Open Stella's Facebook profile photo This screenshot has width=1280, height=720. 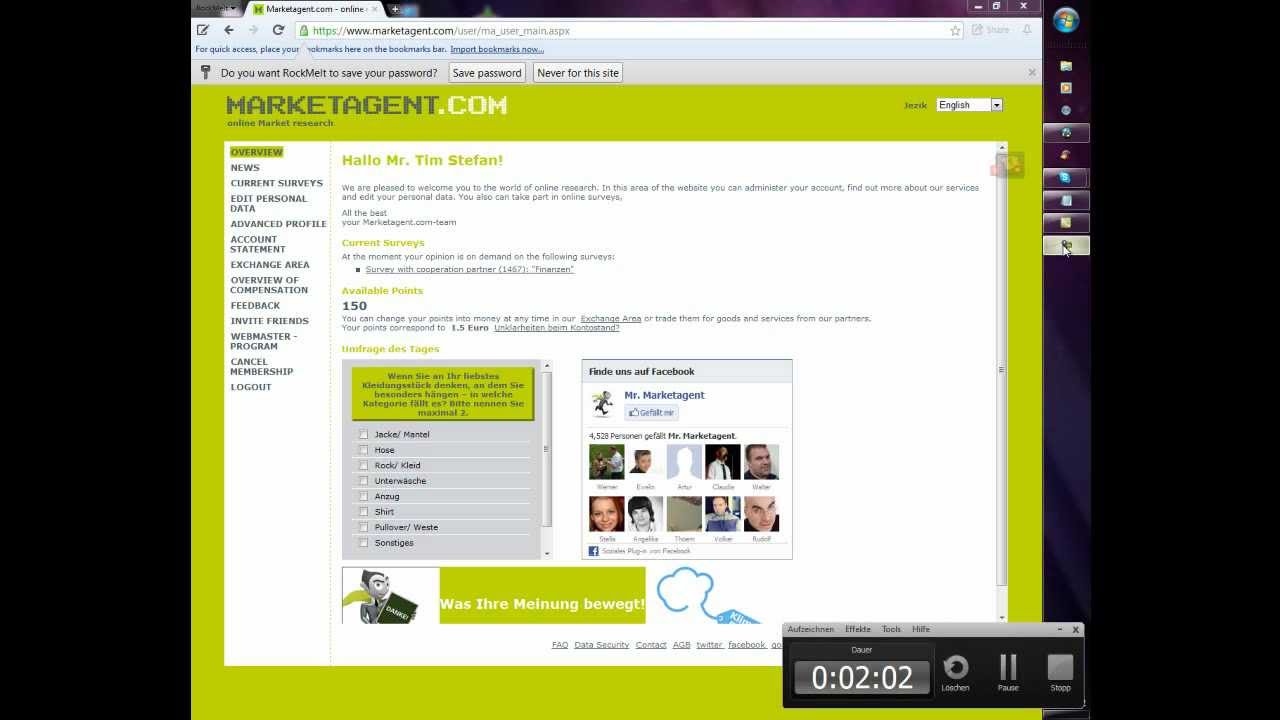606,514
